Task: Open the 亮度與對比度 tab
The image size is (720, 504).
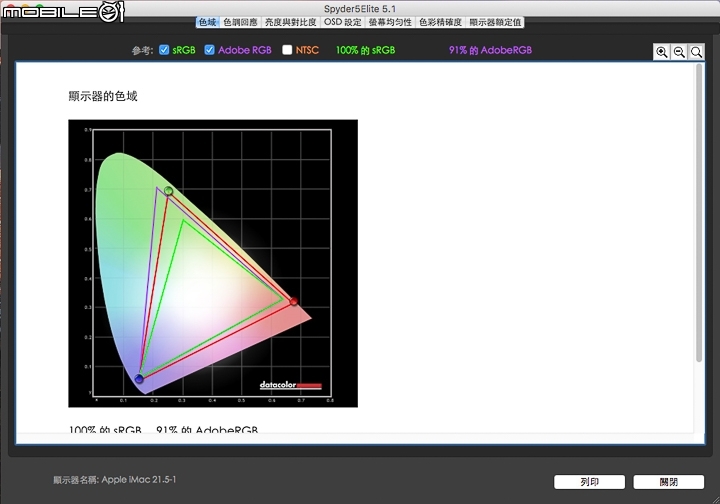Action: pyautogui.click(x=291, y=22)
